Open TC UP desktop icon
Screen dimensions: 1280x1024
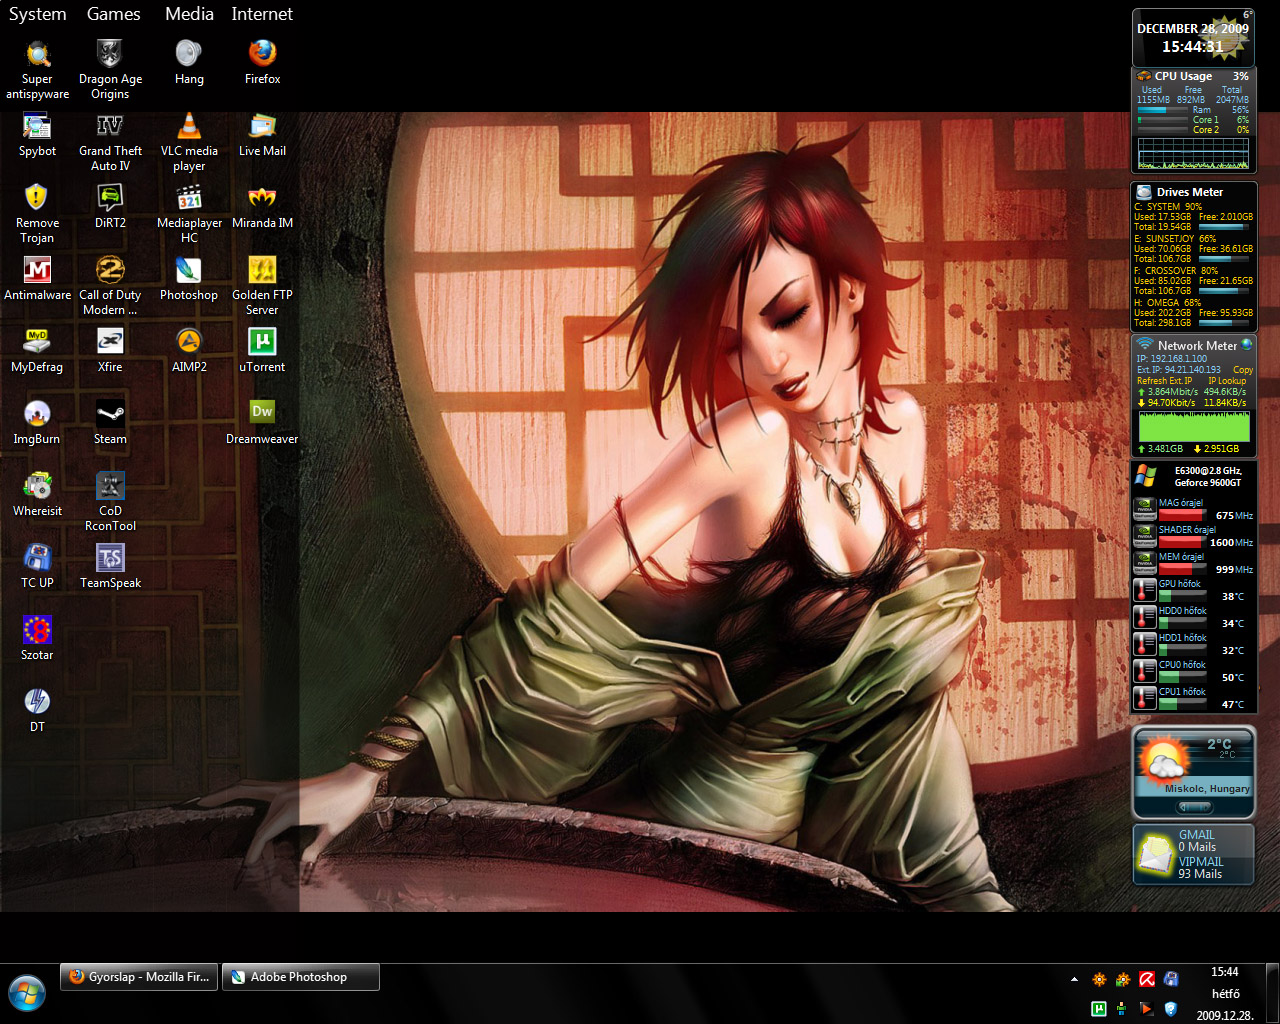tap(37, 566)
